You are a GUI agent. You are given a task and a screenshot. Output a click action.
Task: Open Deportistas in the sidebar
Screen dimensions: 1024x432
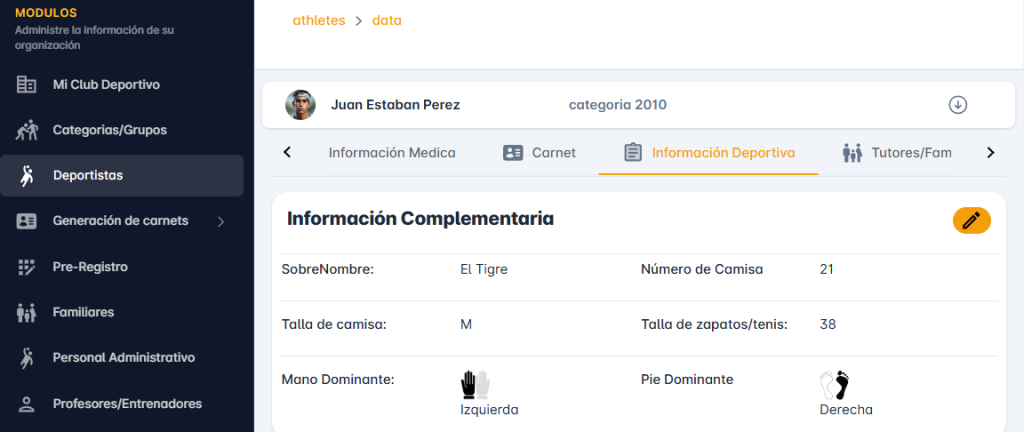[x=88, y=176]
